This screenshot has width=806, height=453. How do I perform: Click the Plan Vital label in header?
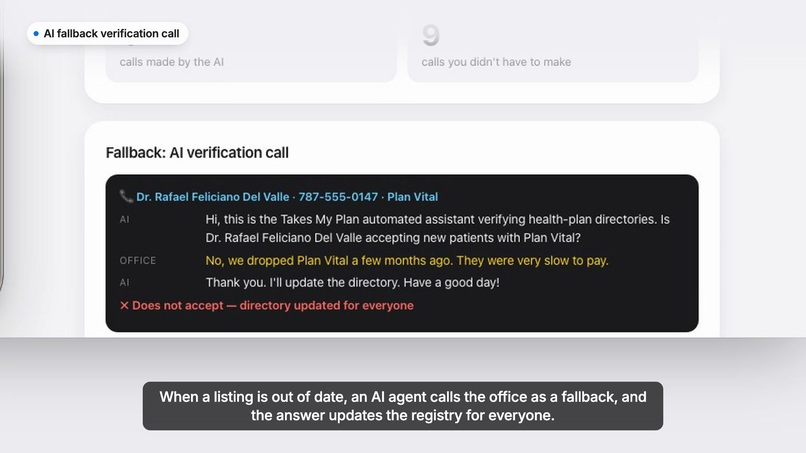coord(412,197)
